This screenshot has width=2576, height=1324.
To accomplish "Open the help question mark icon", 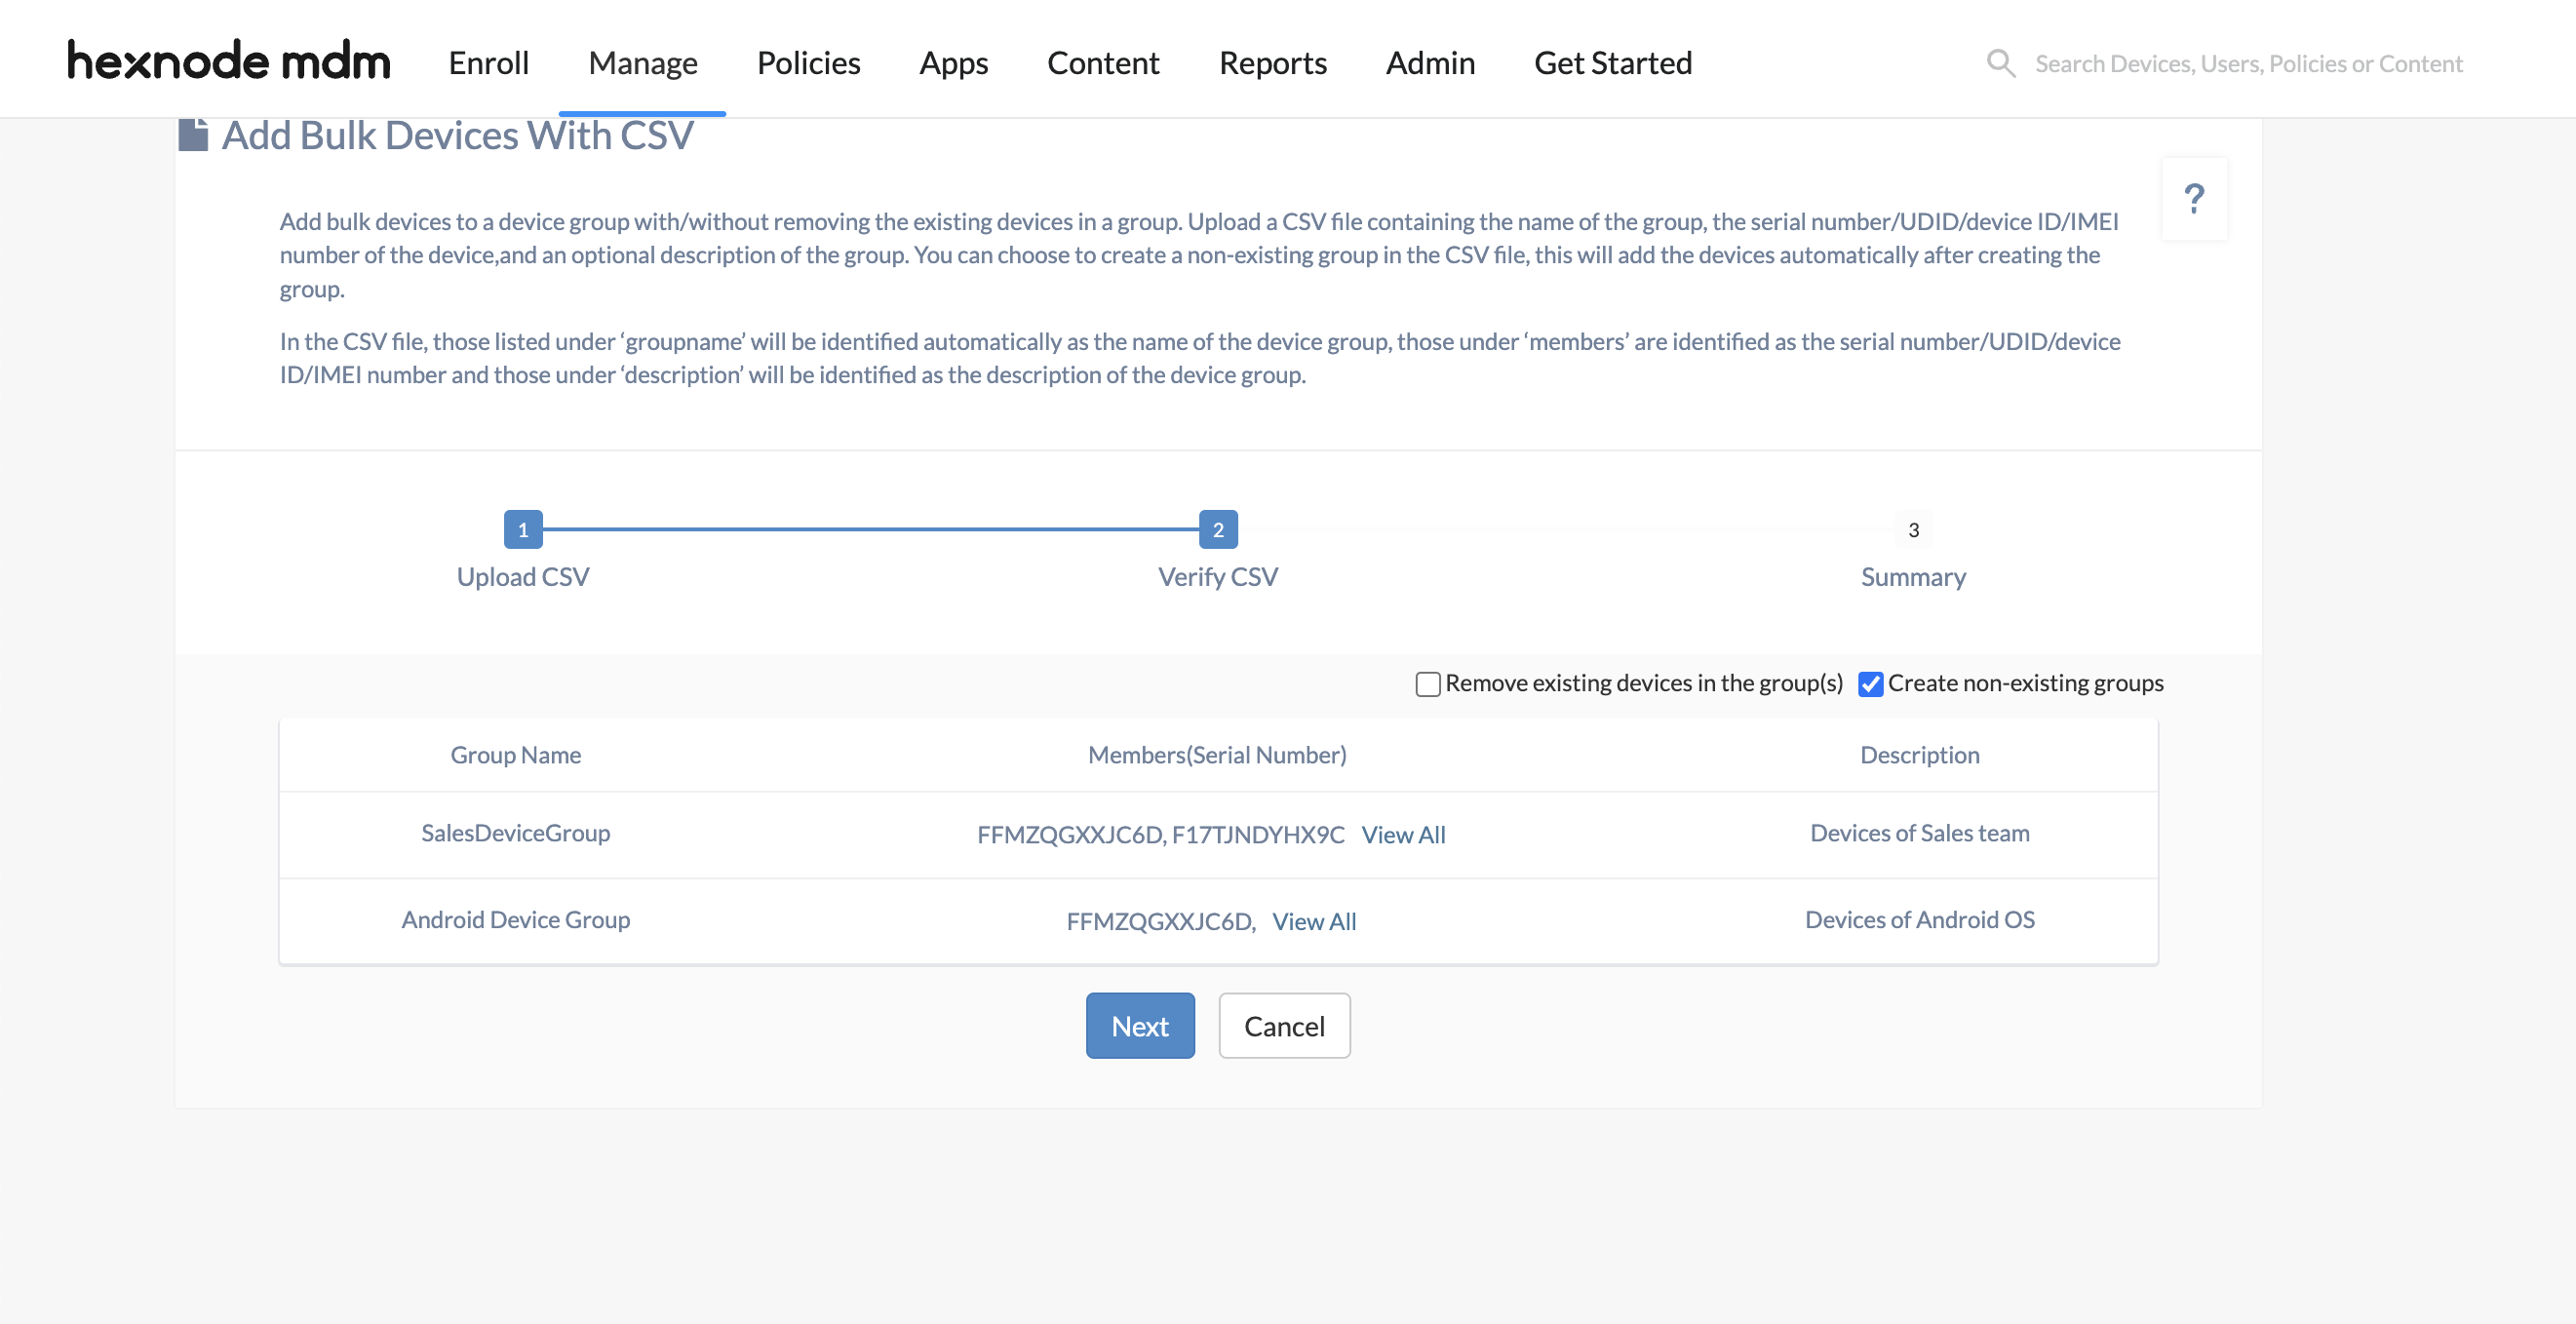I will coord(2194,198).
